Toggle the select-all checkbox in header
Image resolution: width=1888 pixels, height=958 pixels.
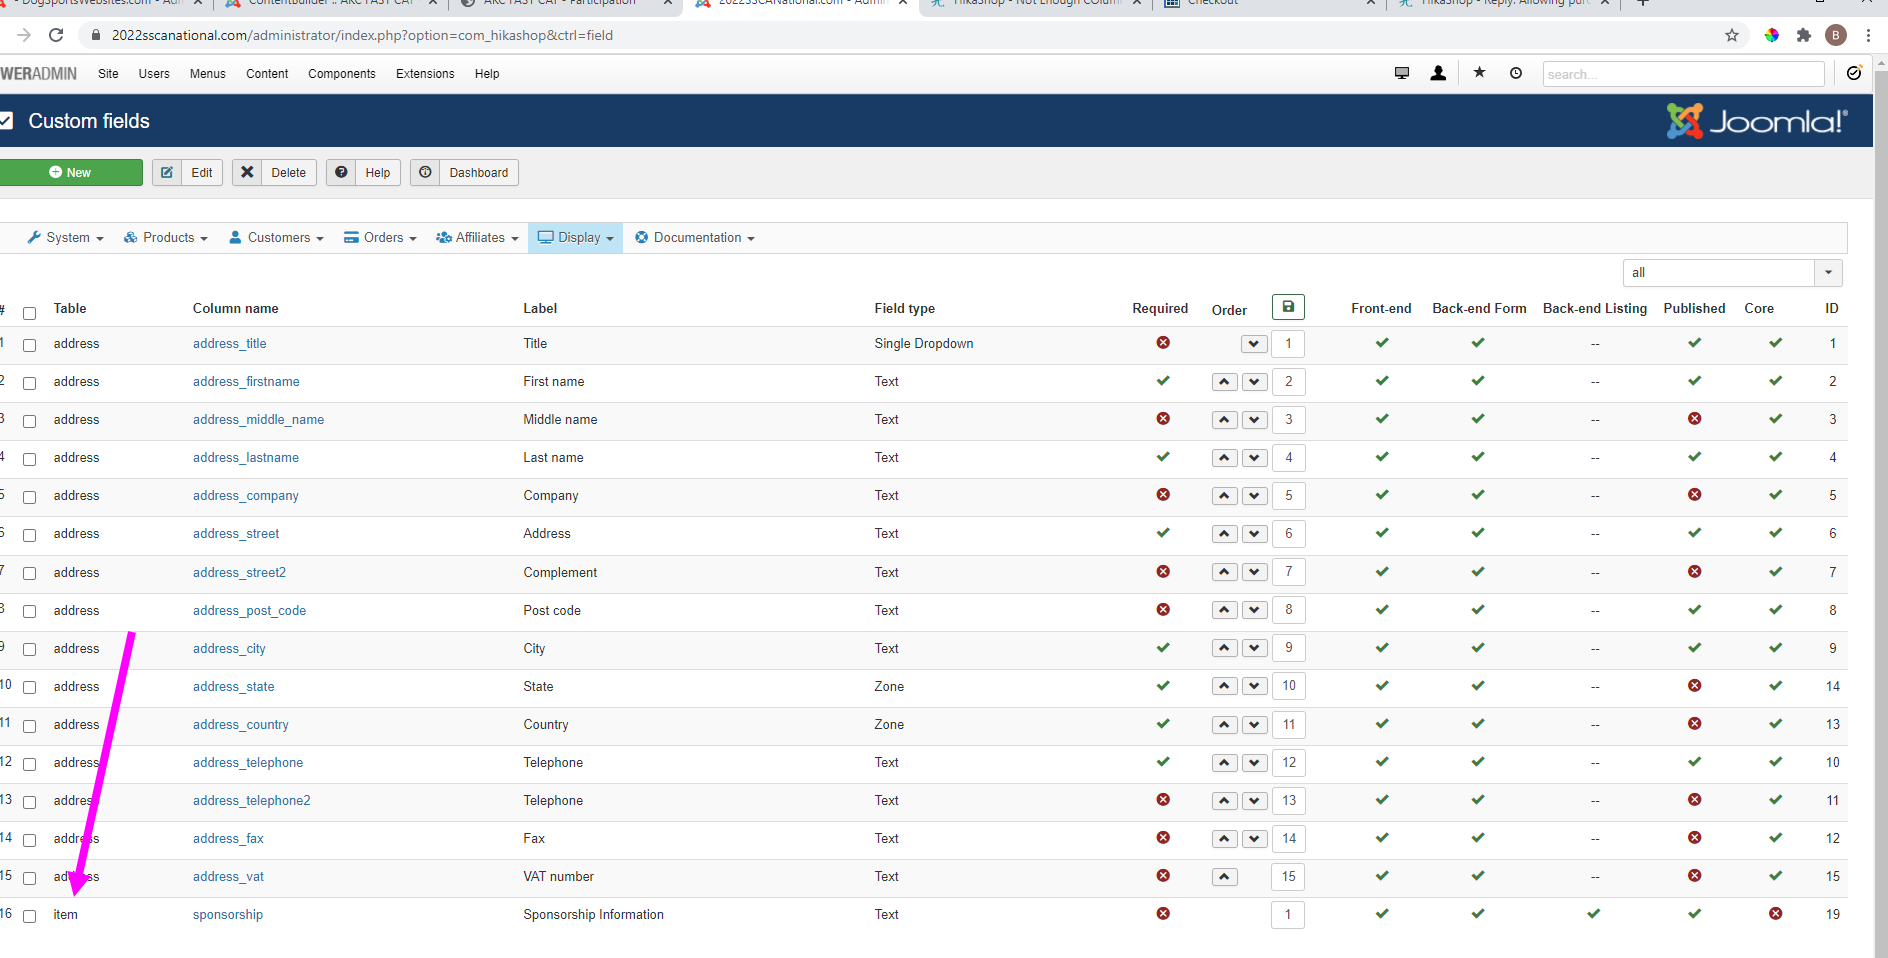[x=30, y=313]
